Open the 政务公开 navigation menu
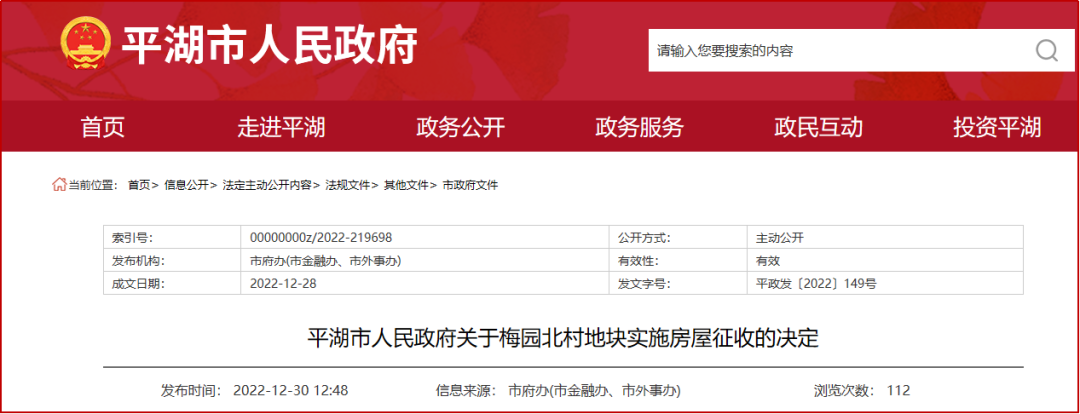The image size is (1080, 414). 460,127
